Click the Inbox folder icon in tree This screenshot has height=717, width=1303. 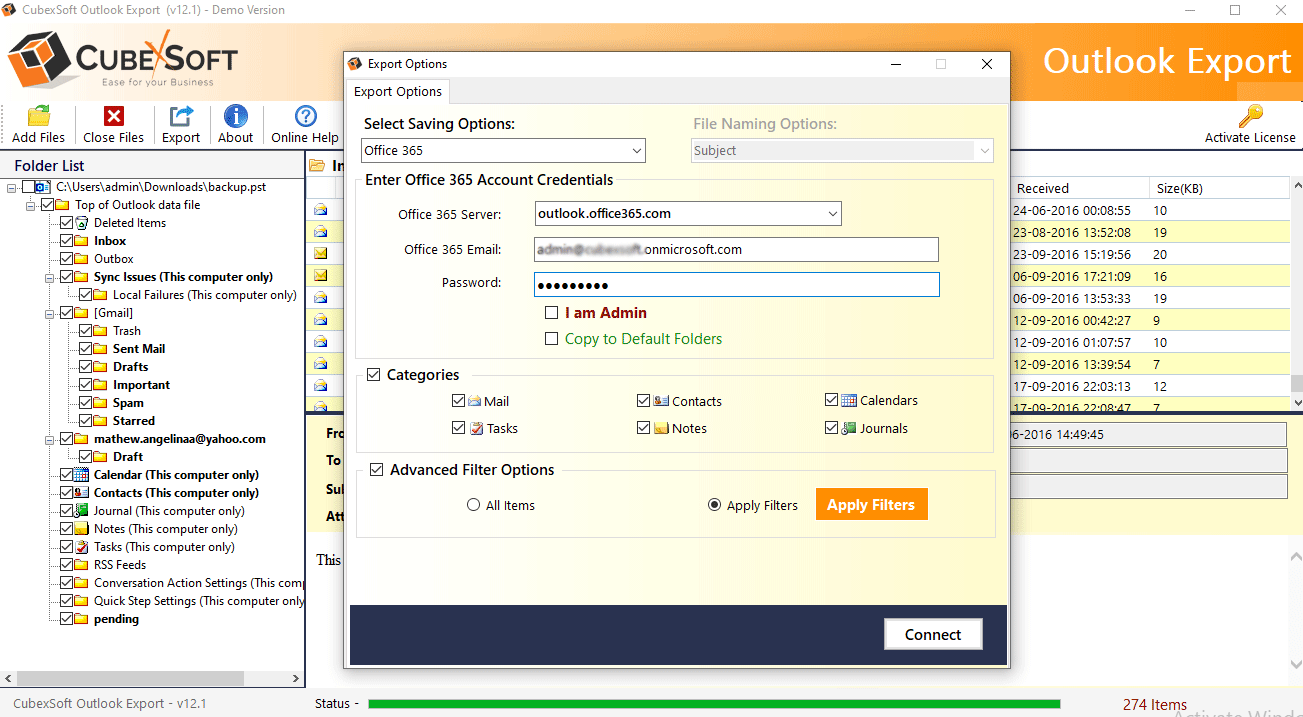pos(82,241)
